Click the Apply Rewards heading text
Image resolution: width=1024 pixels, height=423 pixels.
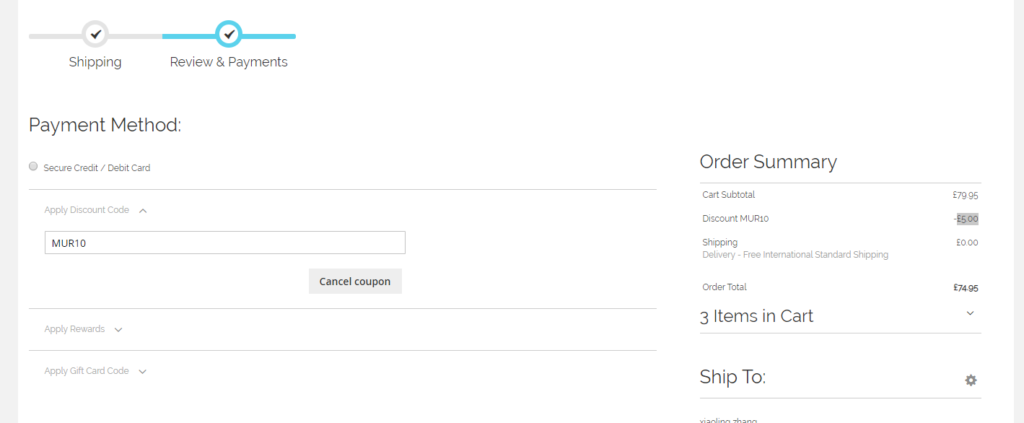click(x=74, y=329)
